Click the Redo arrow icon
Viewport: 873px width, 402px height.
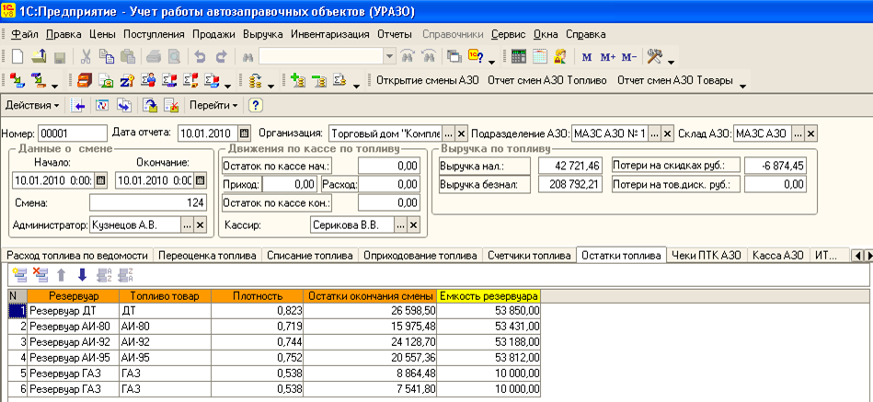[221, 56]
